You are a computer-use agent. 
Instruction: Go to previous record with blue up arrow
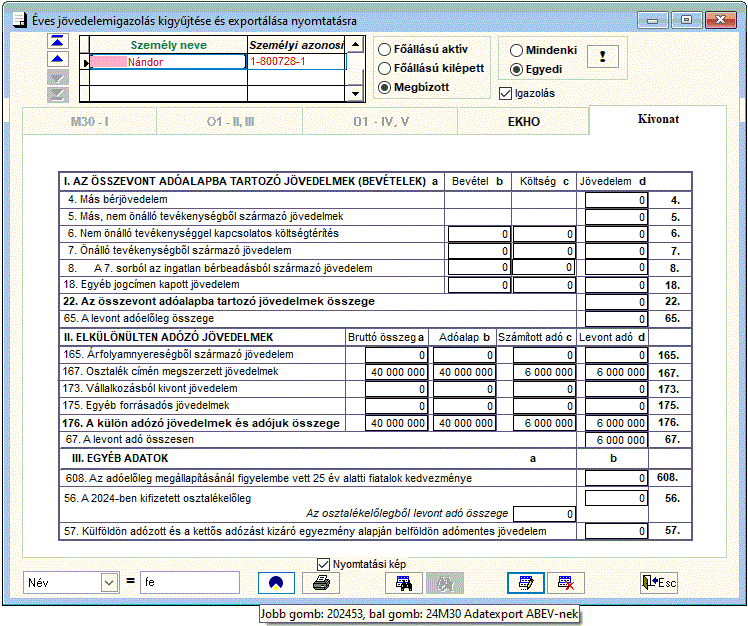coord(58,59)
